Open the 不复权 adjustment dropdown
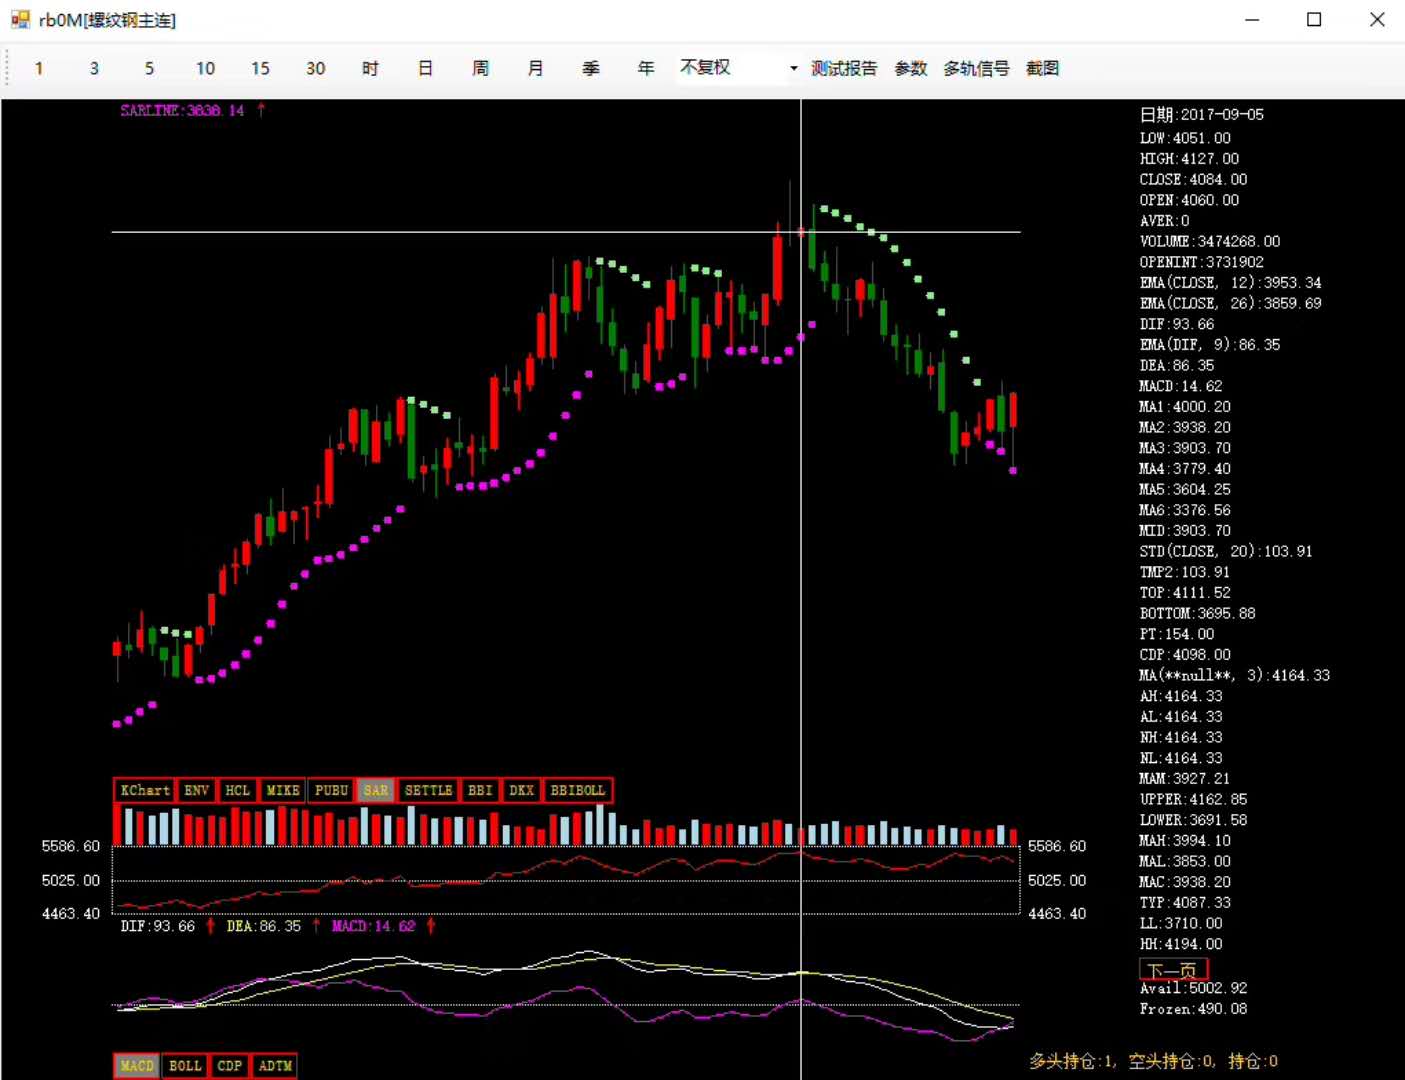1405x1080 pixels. pos(793,68)
